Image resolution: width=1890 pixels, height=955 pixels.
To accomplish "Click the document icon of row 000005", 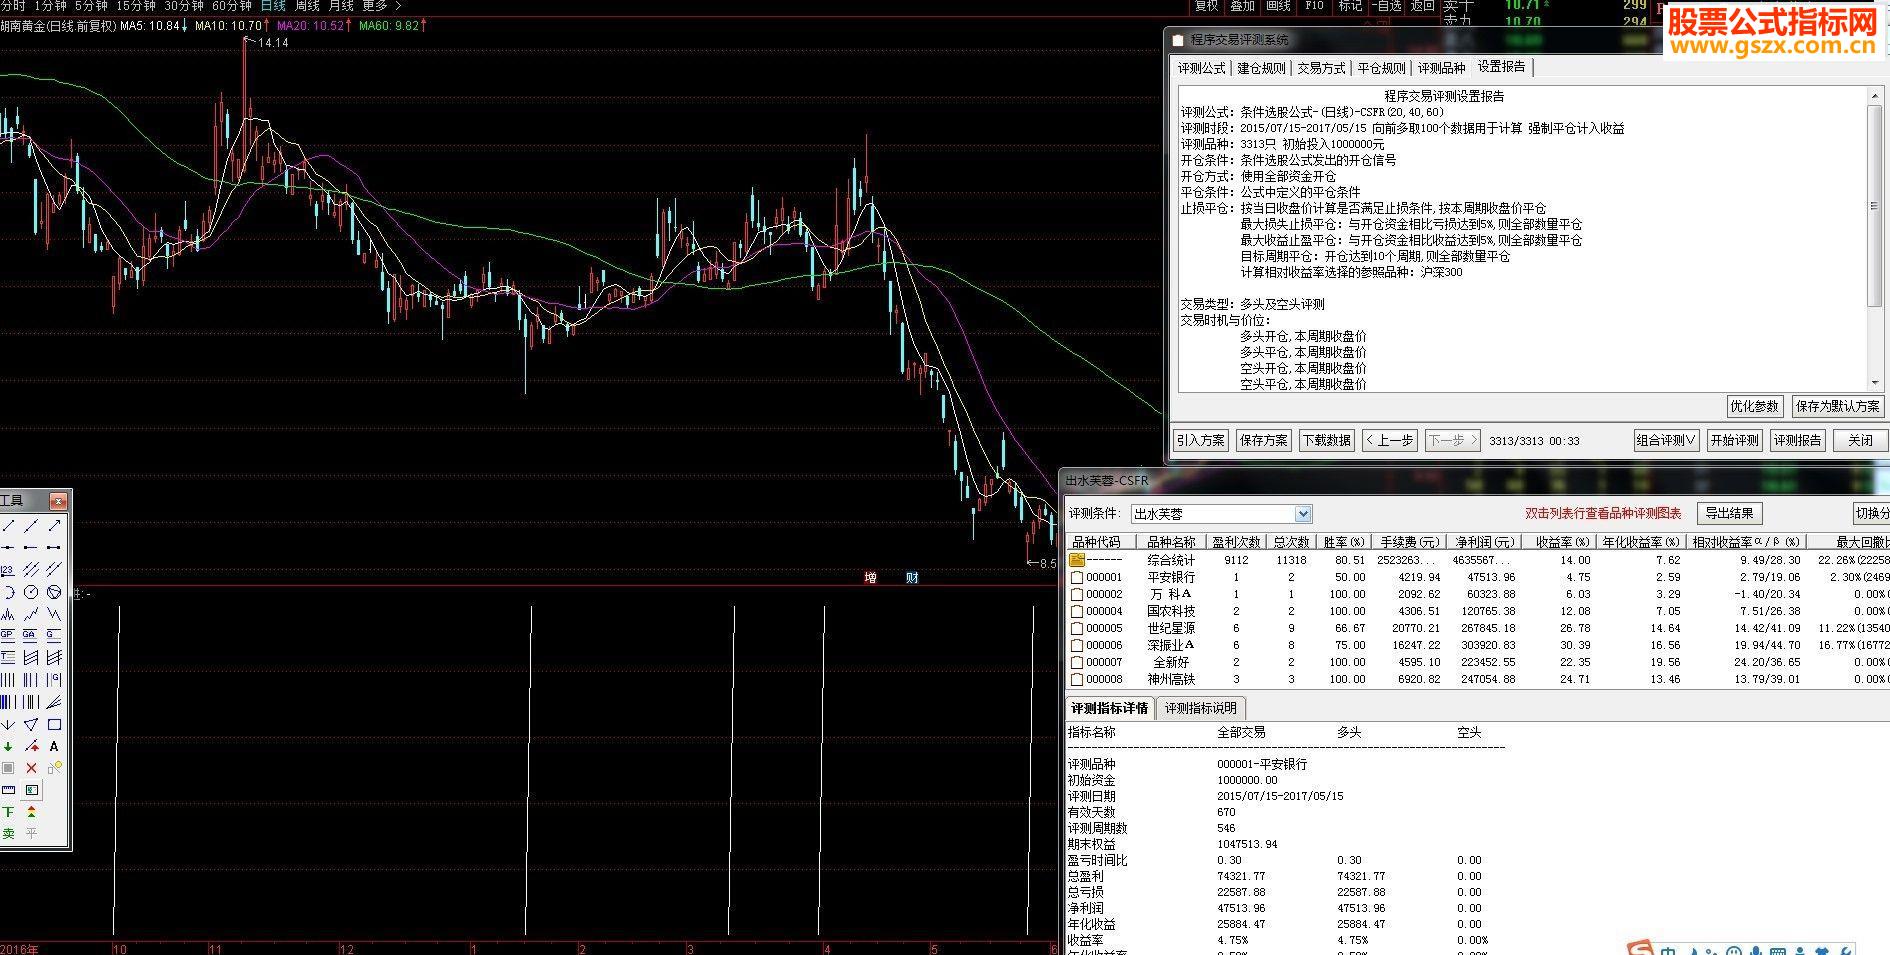I will click(x=1077, y=628).
